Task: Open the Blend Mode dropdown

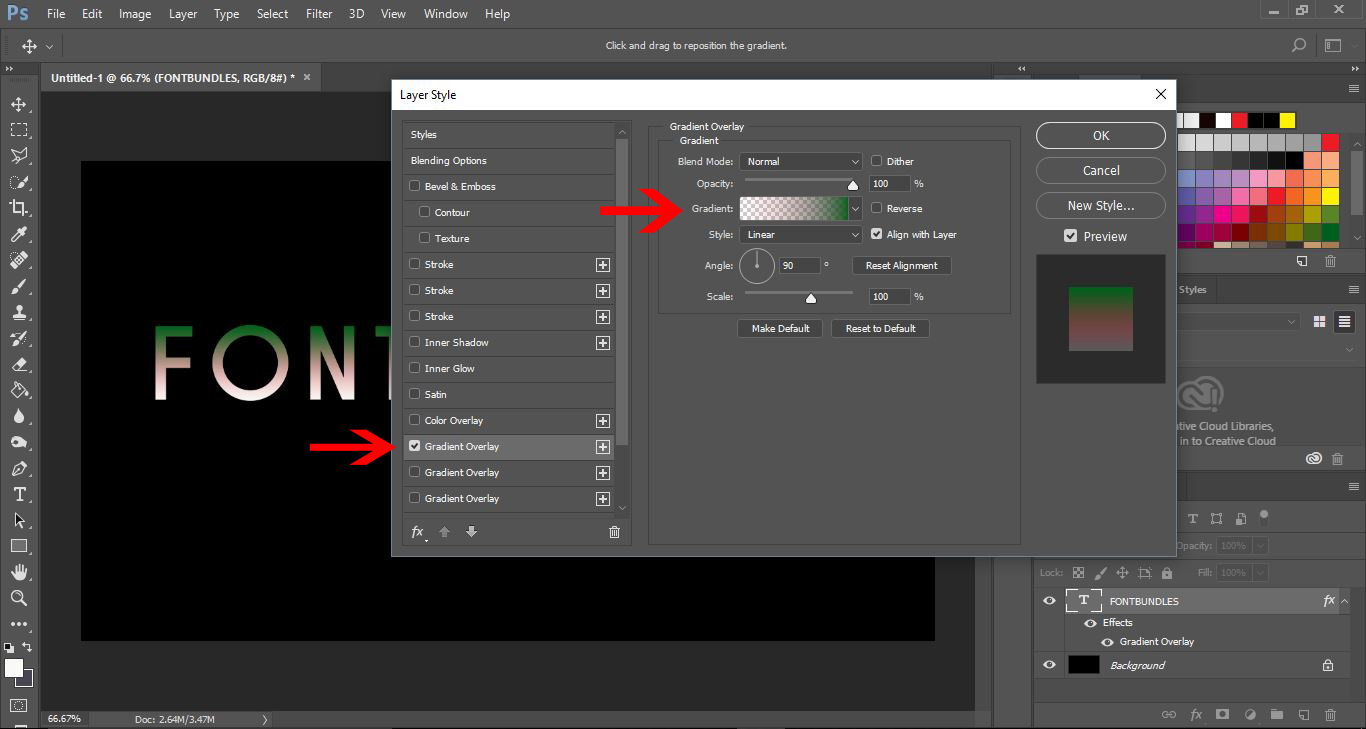Action: tap(801, 161)
